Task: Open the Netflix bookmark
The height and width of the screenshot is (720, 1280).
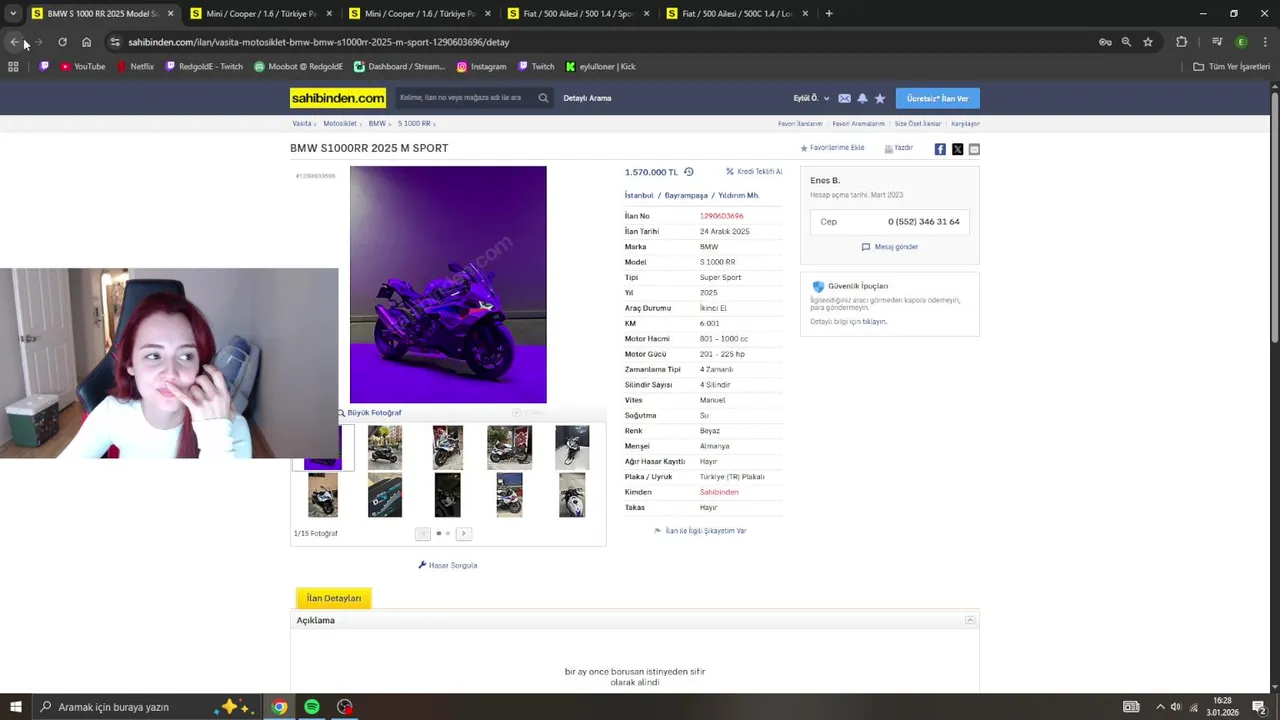Action: [135, 67]
